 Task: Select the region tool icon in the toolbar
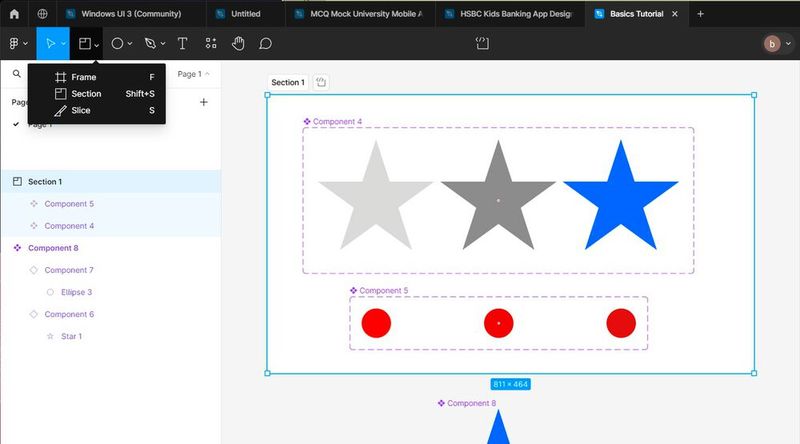point(85,44)
